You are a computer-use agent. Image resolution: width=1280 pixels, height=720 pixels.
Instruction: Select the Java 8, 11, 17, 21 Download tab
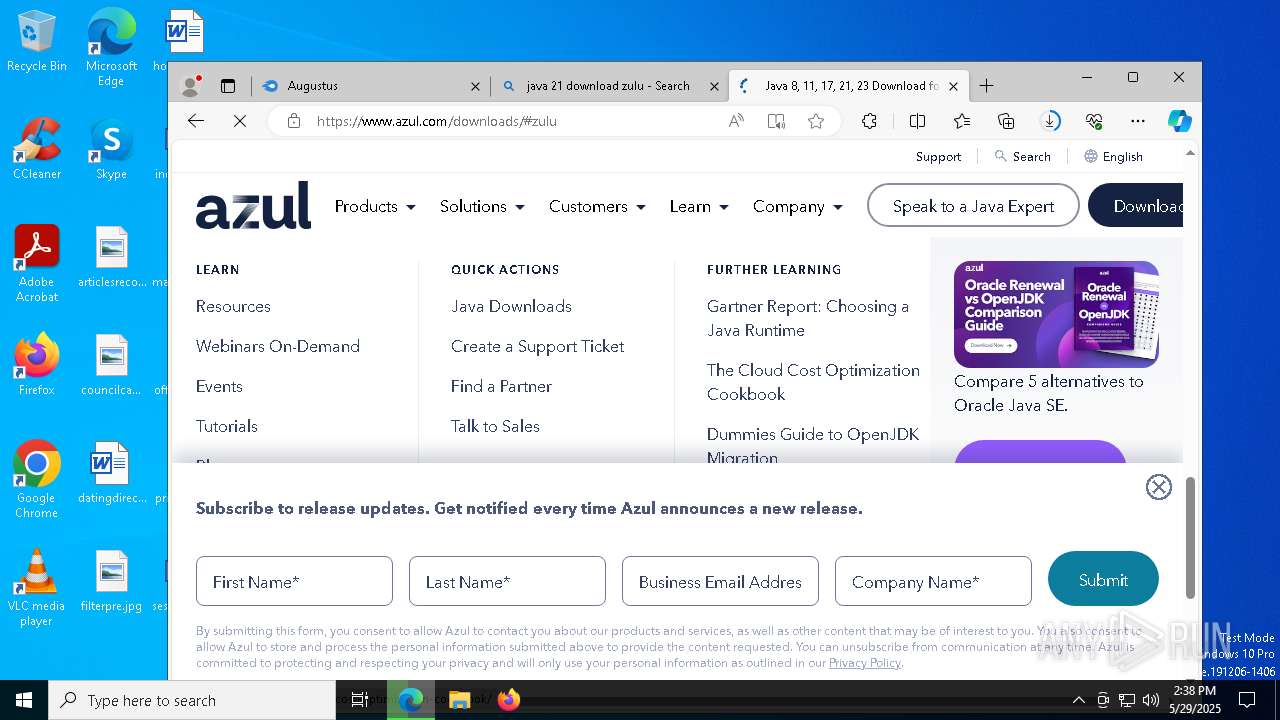pos(848,86)
